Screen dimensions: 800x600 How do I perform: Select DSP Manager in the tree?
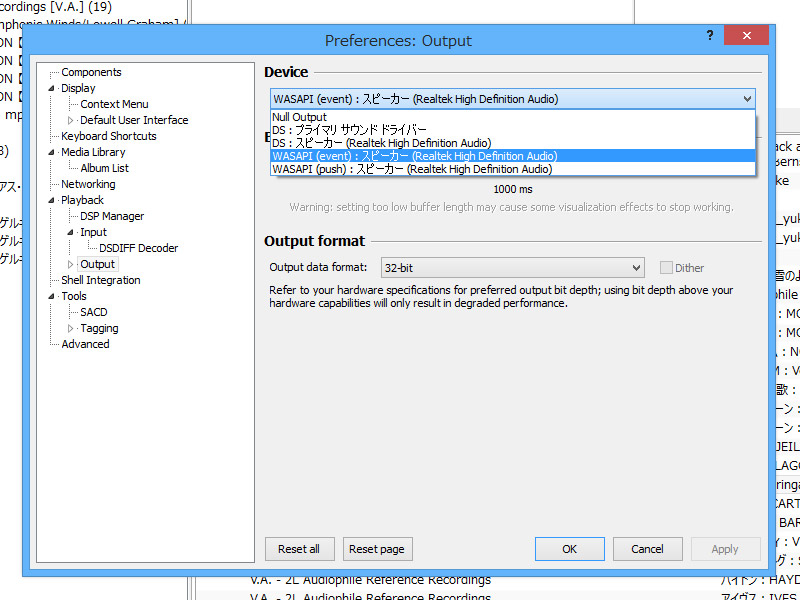[x=112, y=216]
